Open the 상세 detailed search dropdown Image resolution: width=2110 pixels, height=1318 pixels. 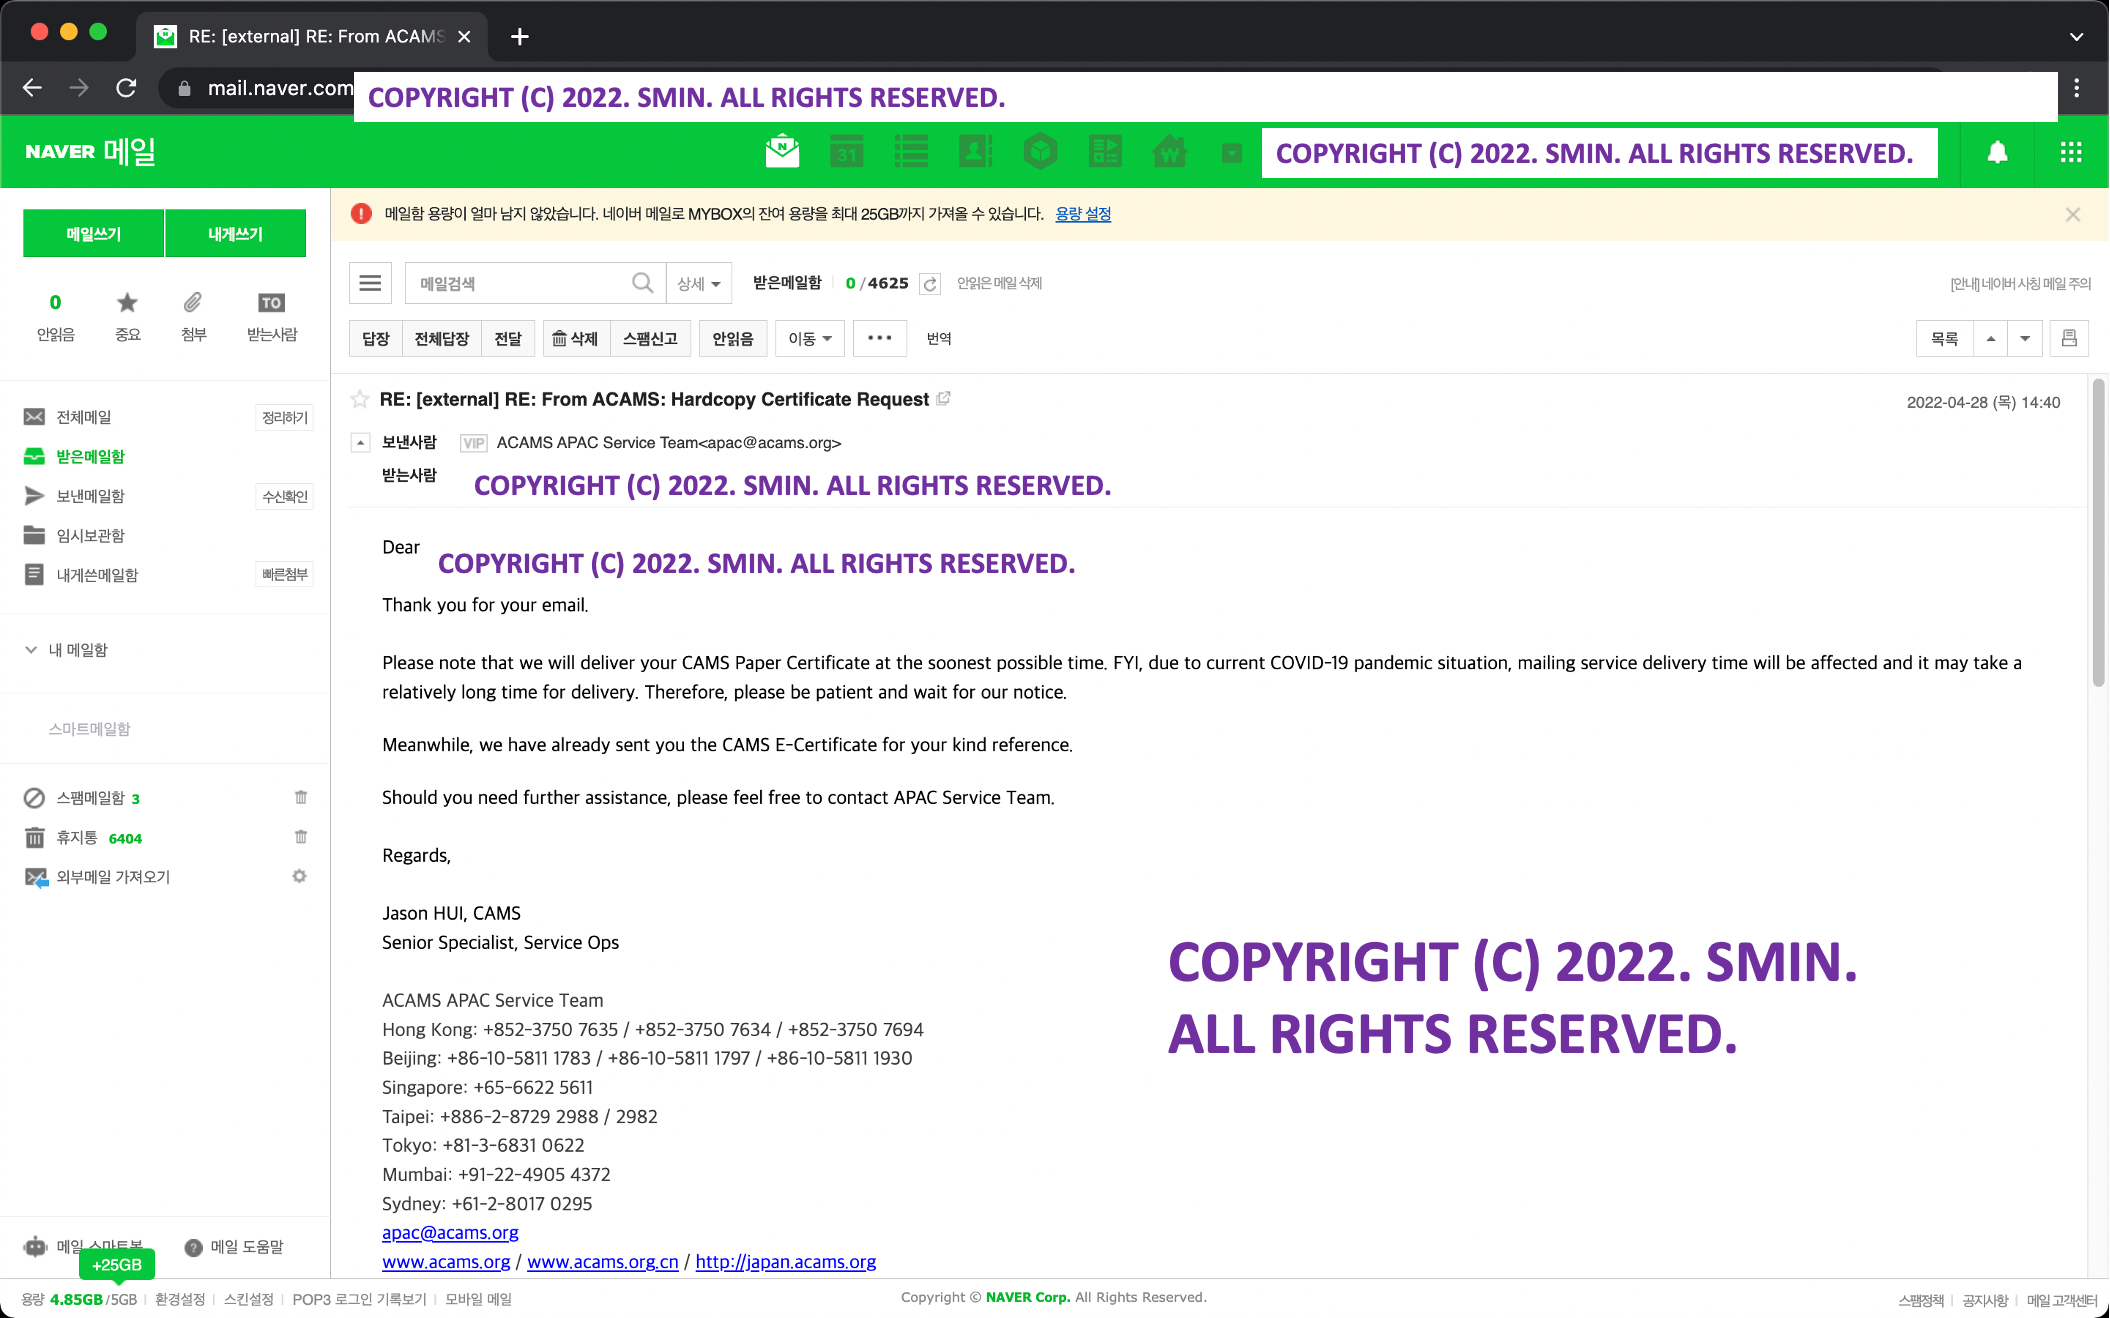[698, 284]
